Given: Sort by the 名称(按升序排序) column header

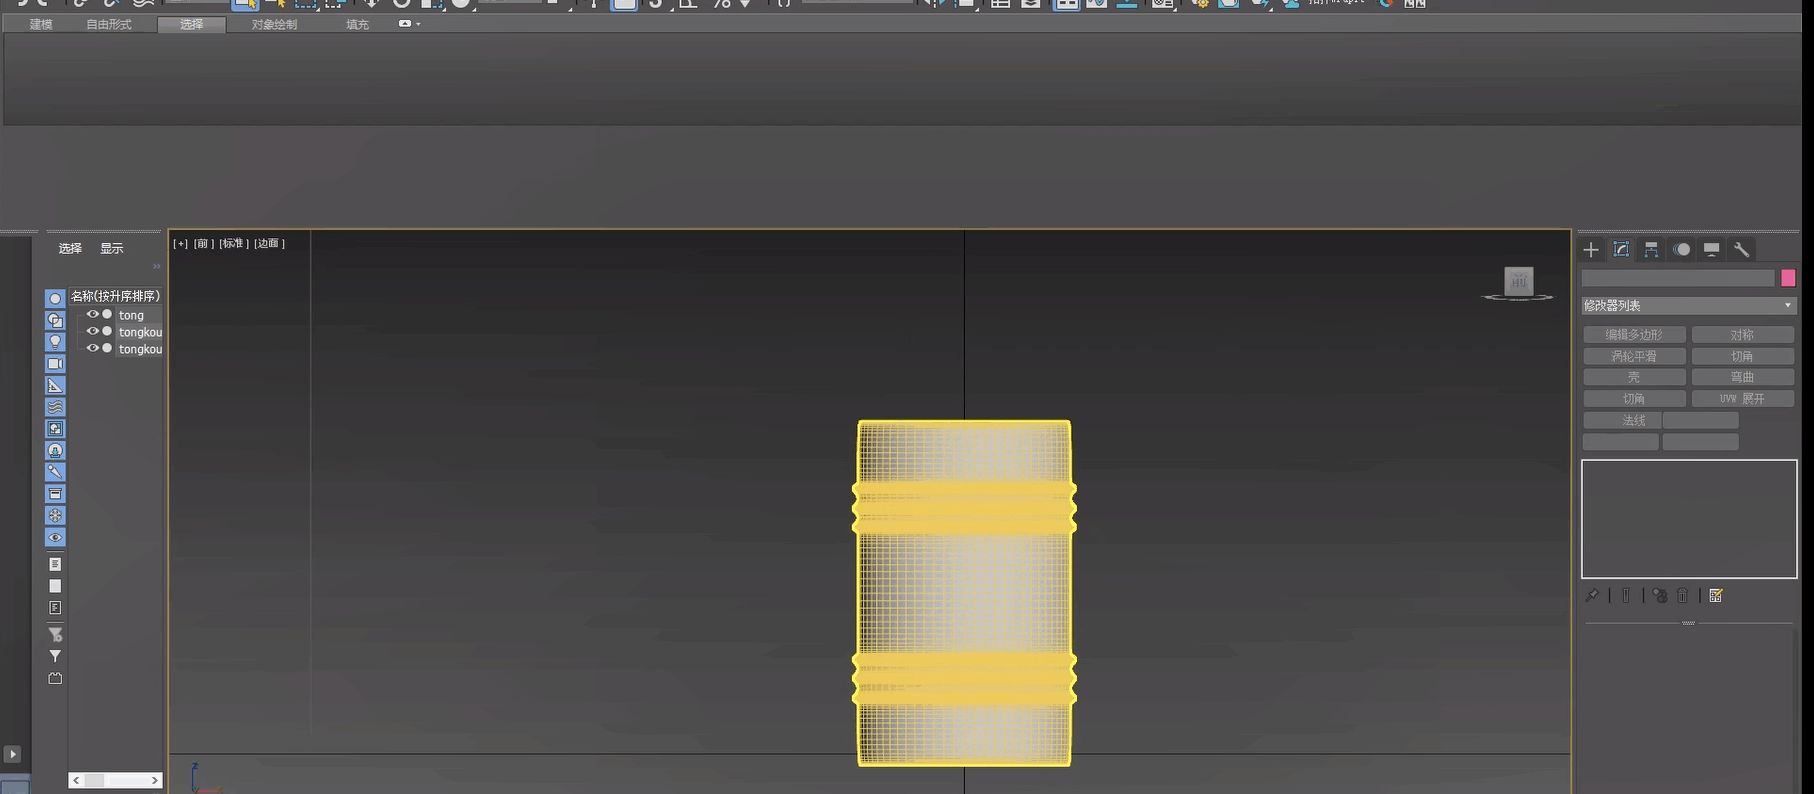Looking at the screenshot, I should point(115,296).
